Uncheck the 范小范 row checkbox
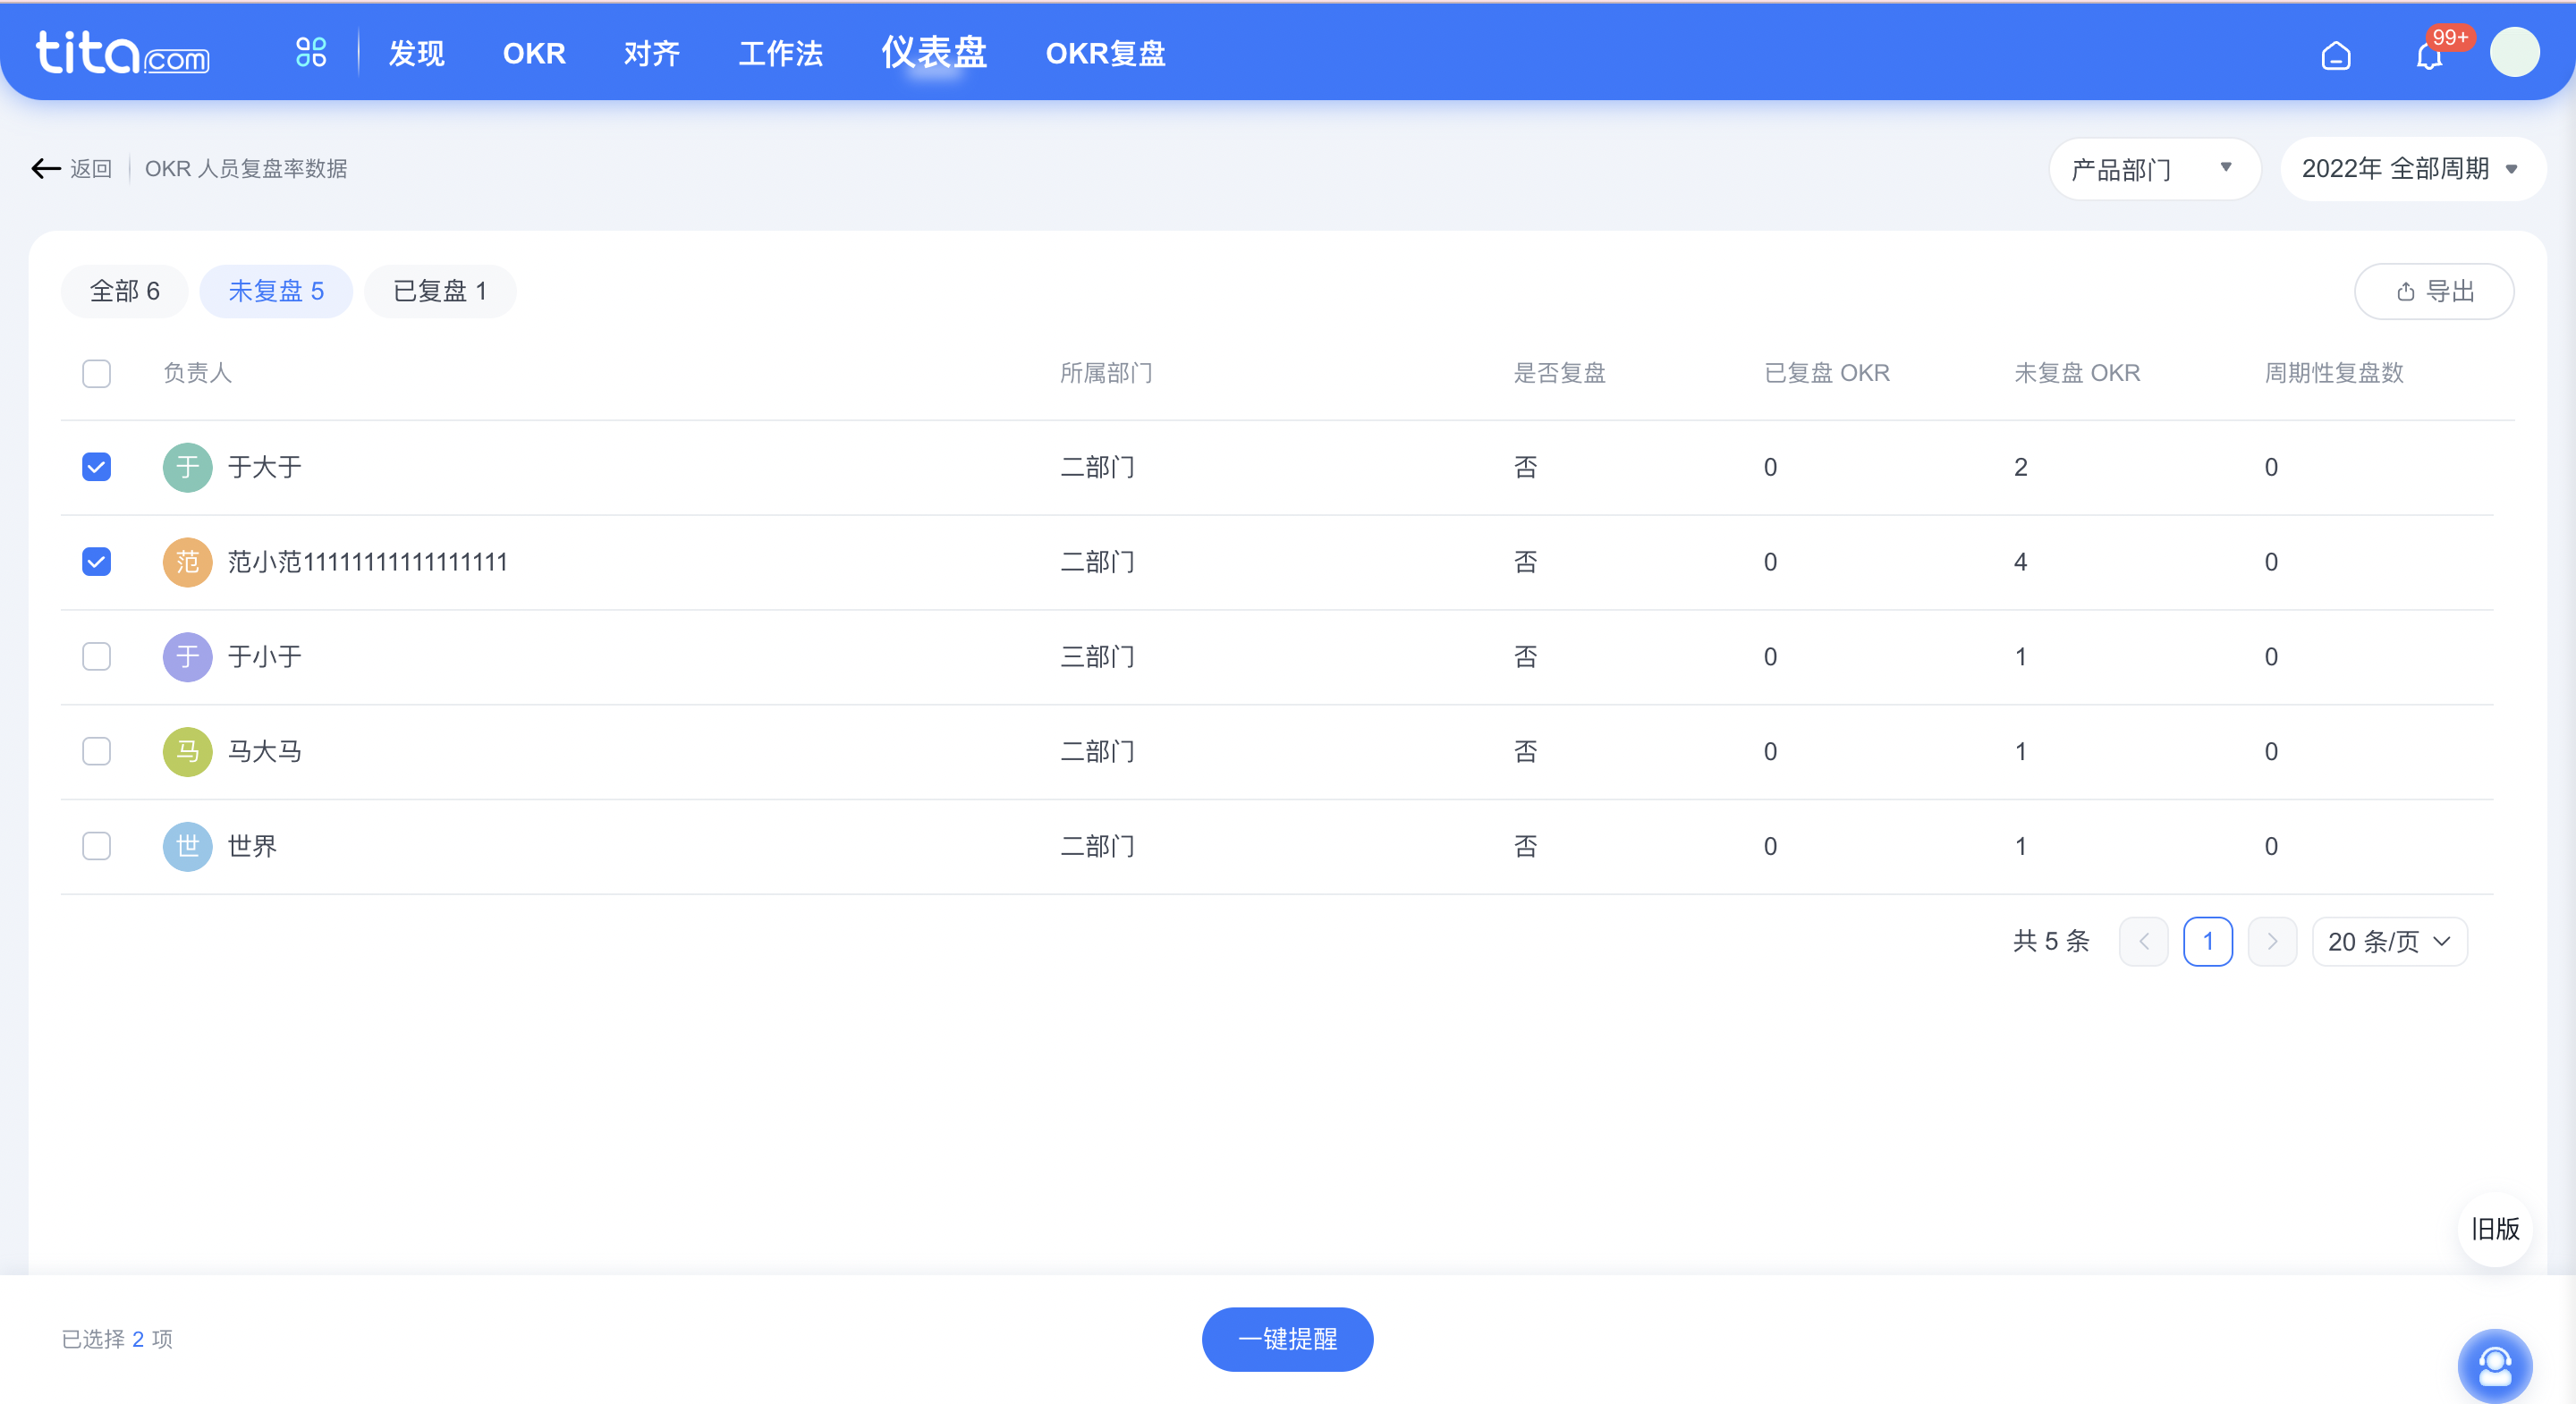 (96, 562)
